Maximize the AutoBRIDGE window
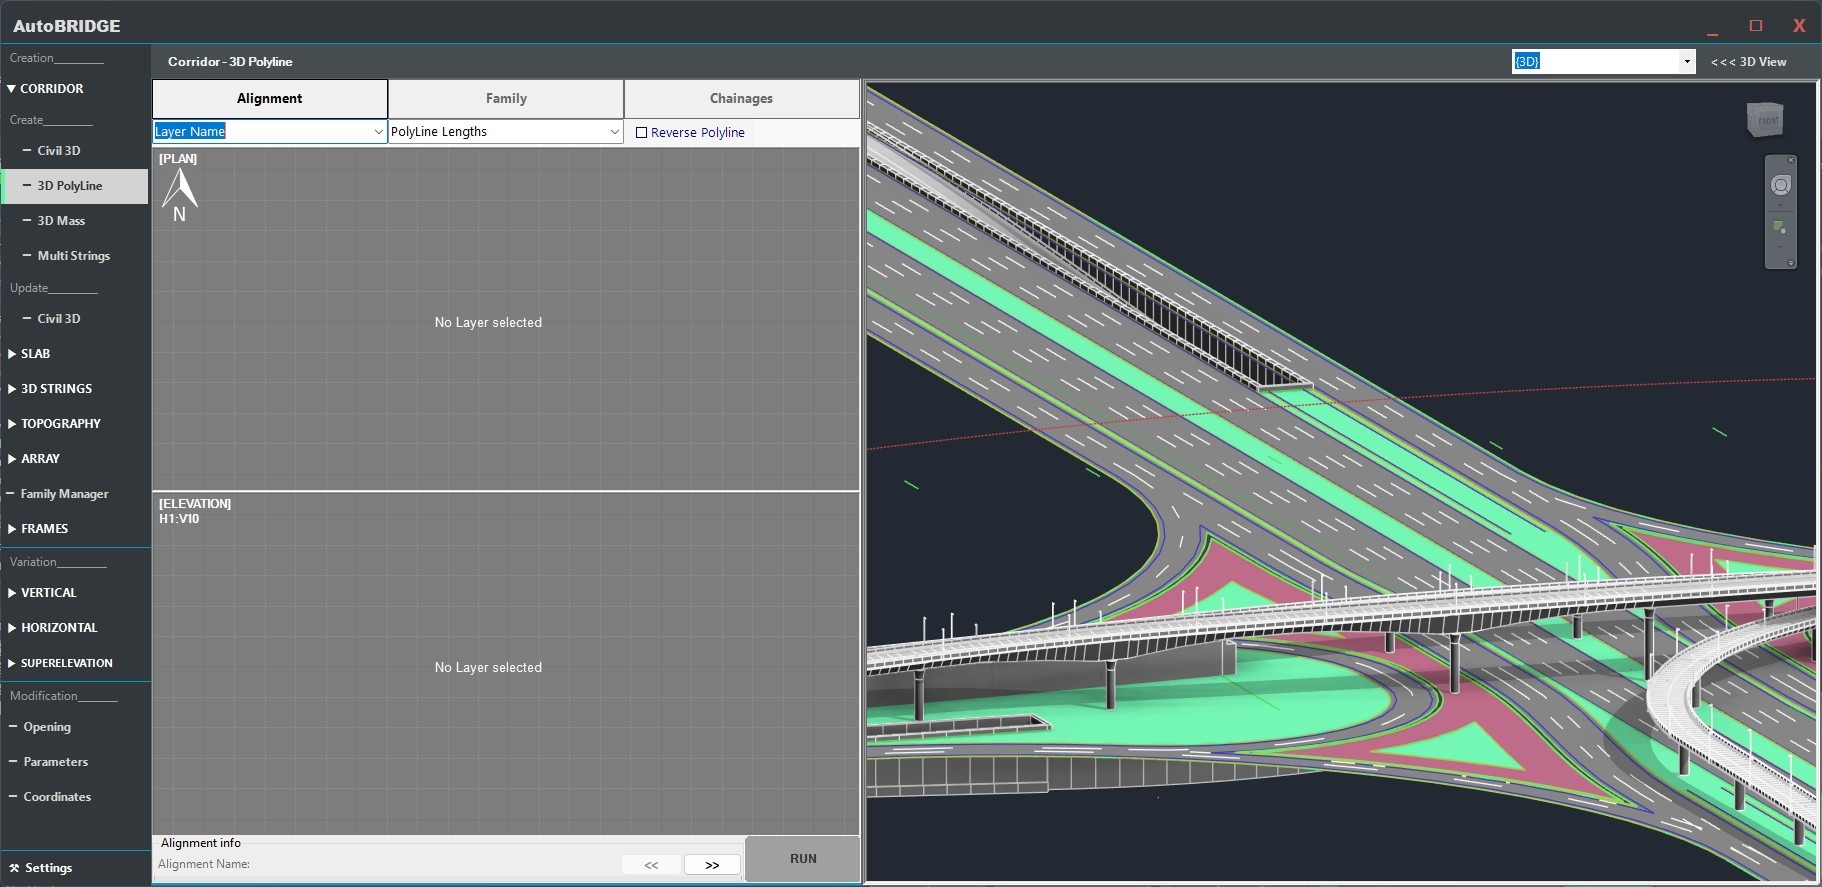This screenshot has width=1822, height=887. click(x=1755, y=26)
